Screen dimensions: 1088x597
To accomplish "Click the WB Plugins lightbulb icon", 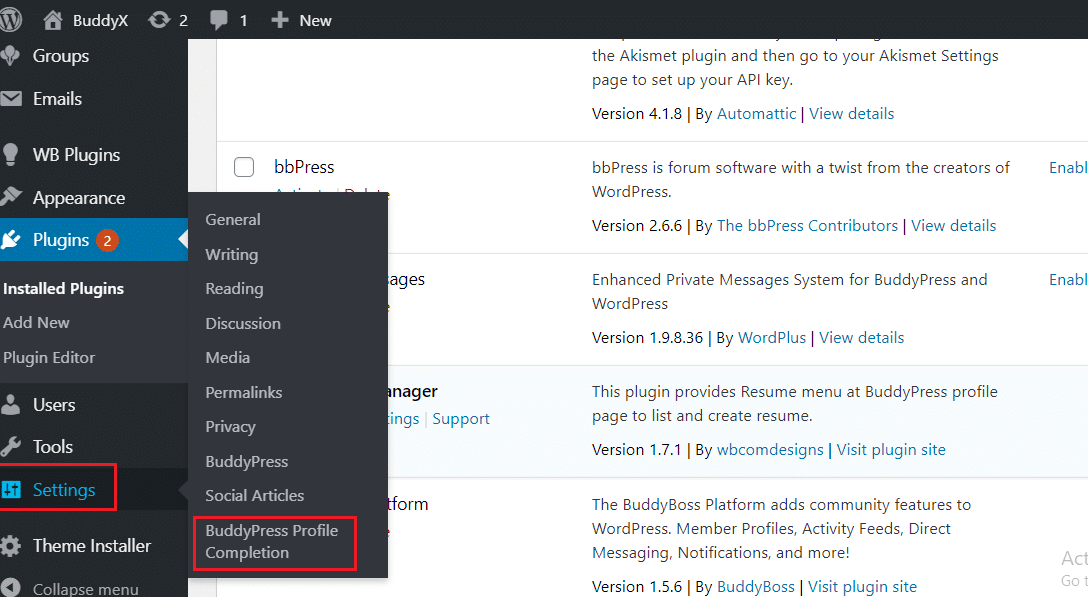I will coord(11,155).
